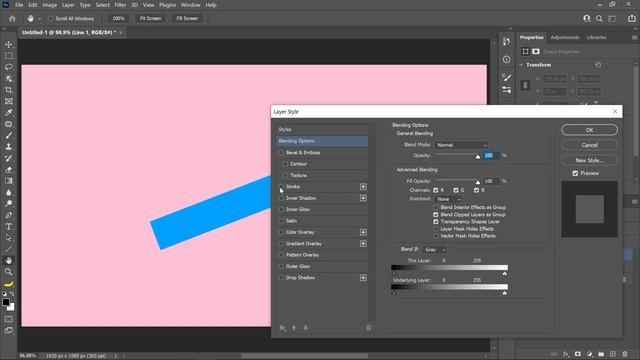Add another Inner Shadow with plus icon

click(363, 198)
